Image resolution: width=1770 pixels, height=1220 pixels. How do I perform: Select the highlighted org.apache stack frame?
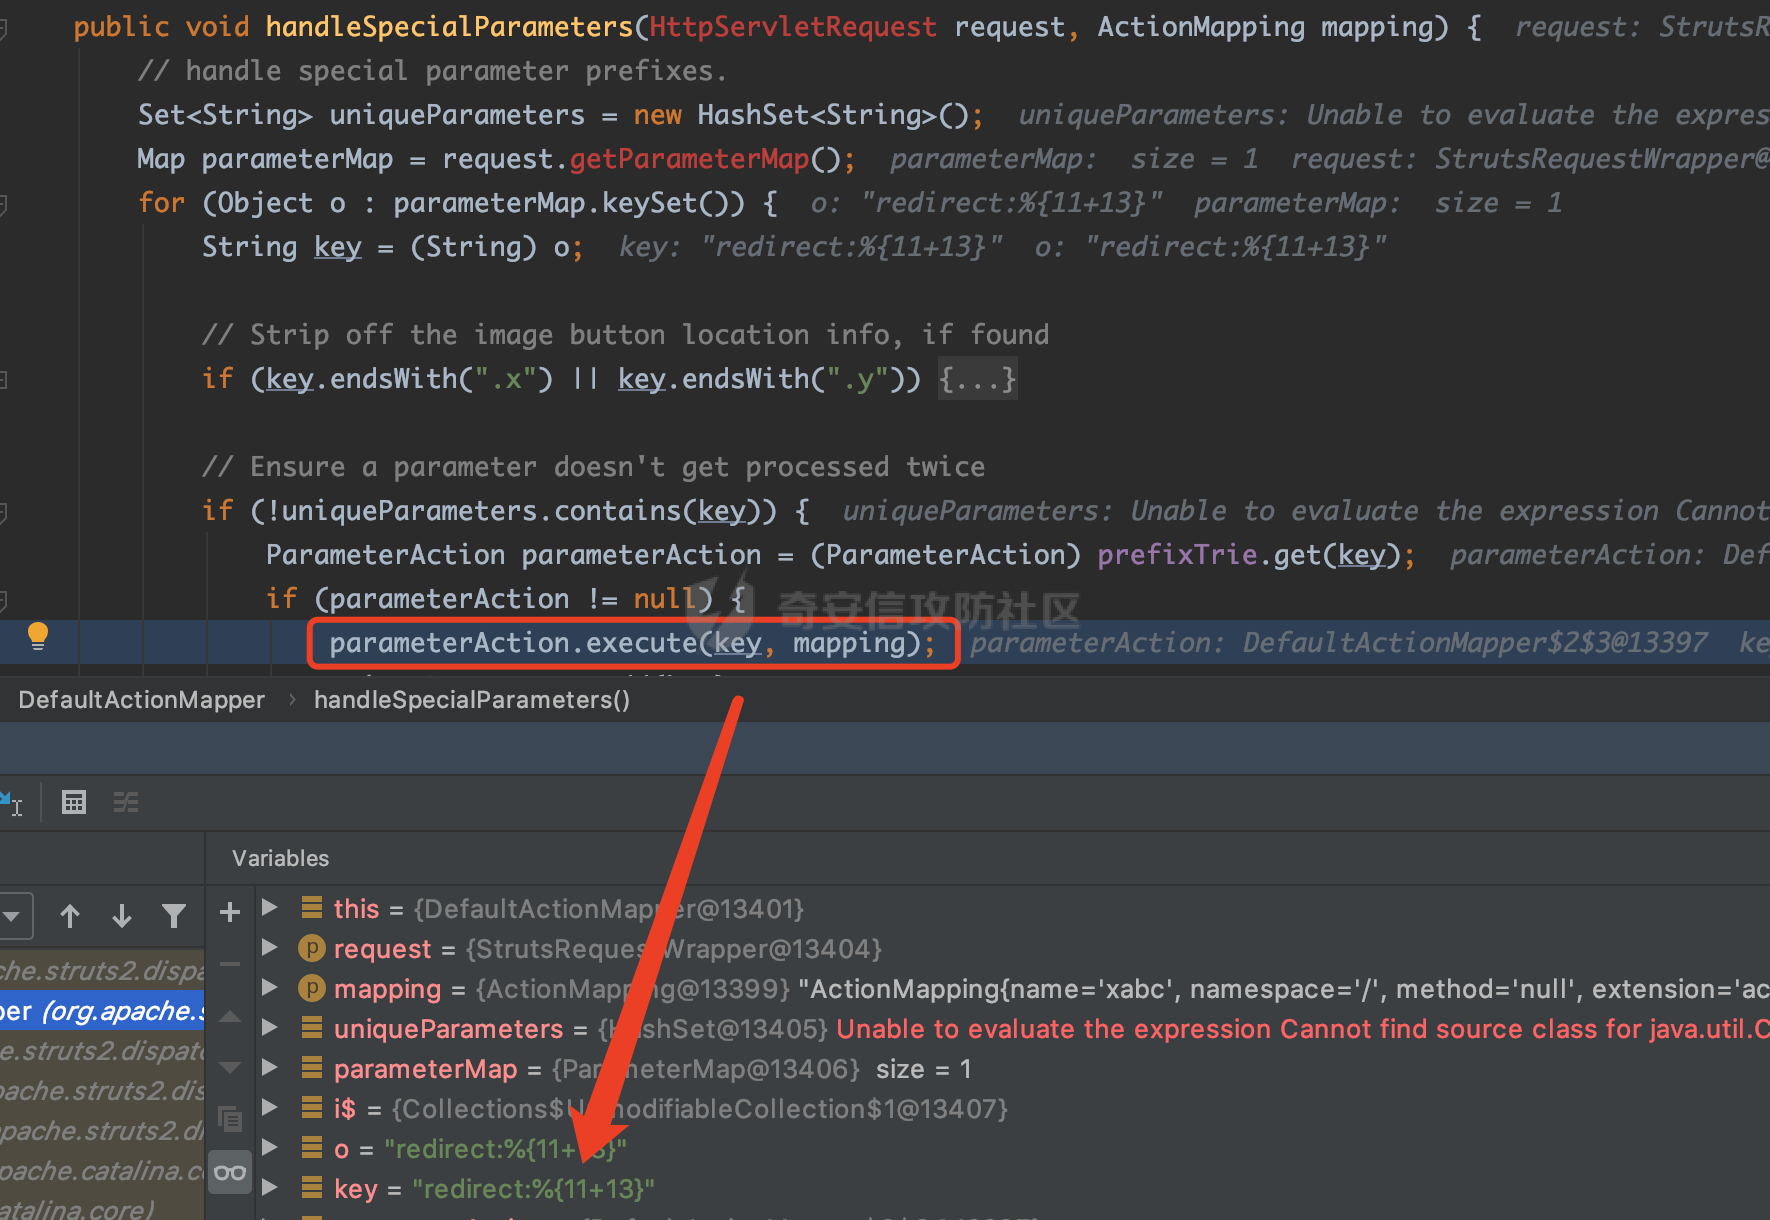coord(102,1011)
